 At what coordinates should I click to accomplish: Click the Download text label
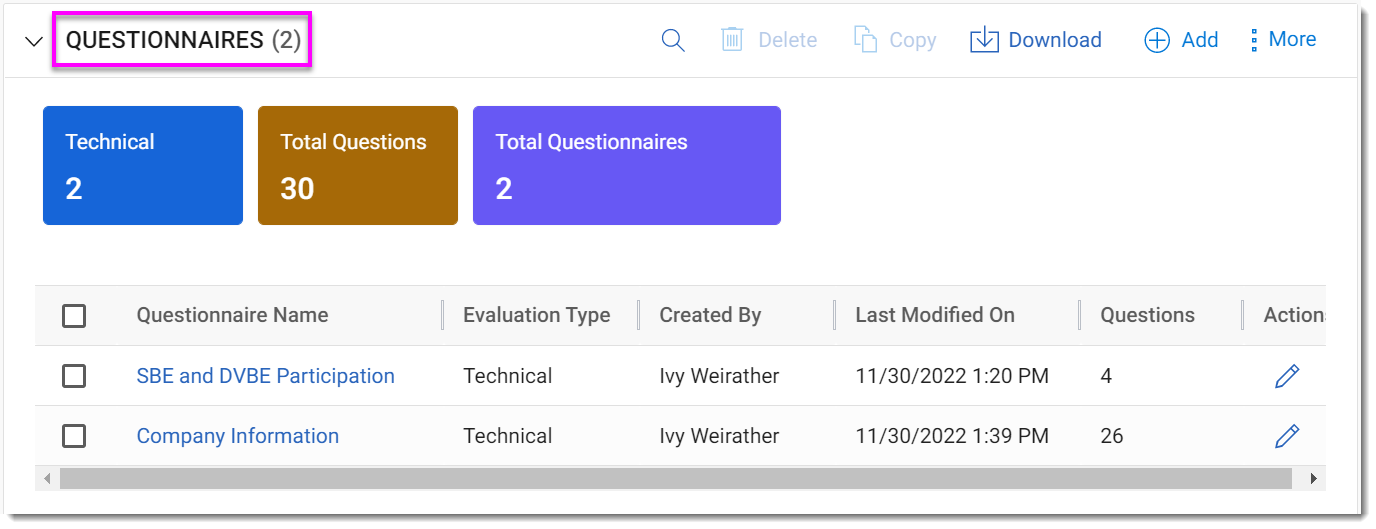coord(1055,40)
